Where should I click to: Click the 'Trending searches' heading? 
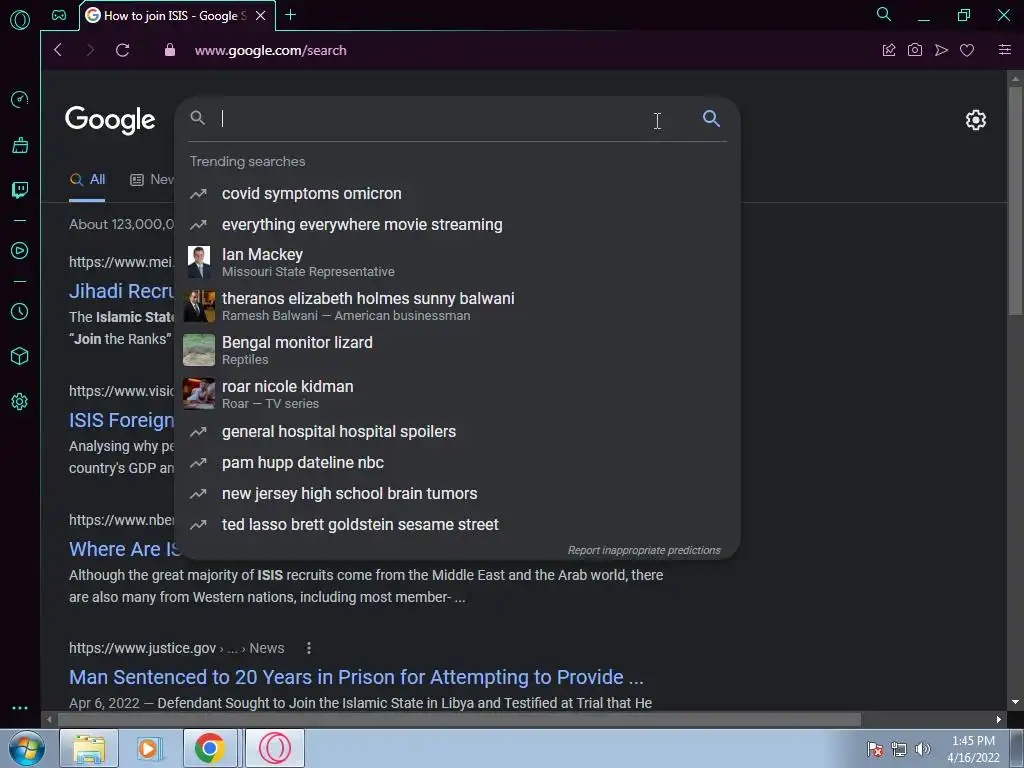click(x=248, y=161)
